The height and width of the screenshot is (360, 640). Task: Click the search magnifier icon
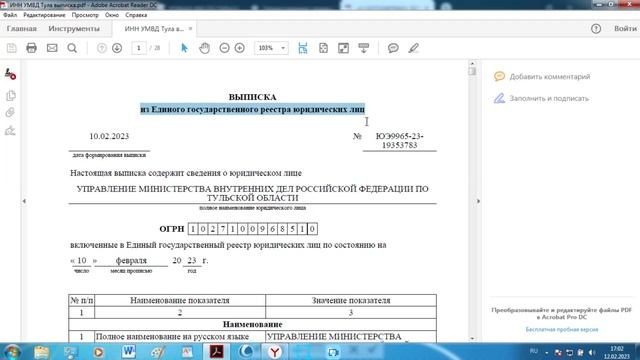(x=72, y=48)
